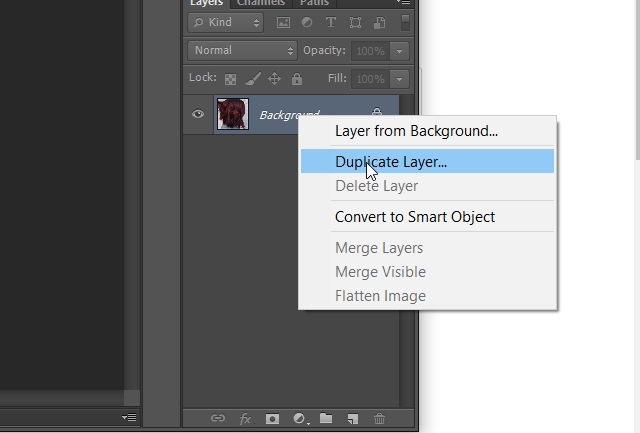
Task: Lock all padlock icon
Action: (x=297, y=78)
